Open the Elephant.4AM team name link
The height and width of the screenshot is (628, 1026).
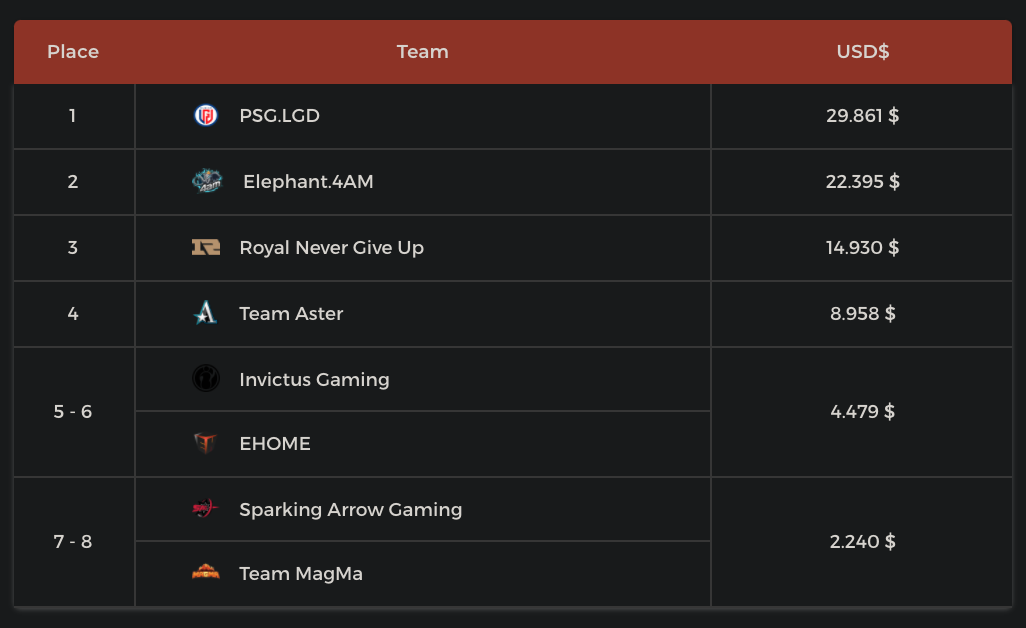pyautogui.click(x=308, y=182)
